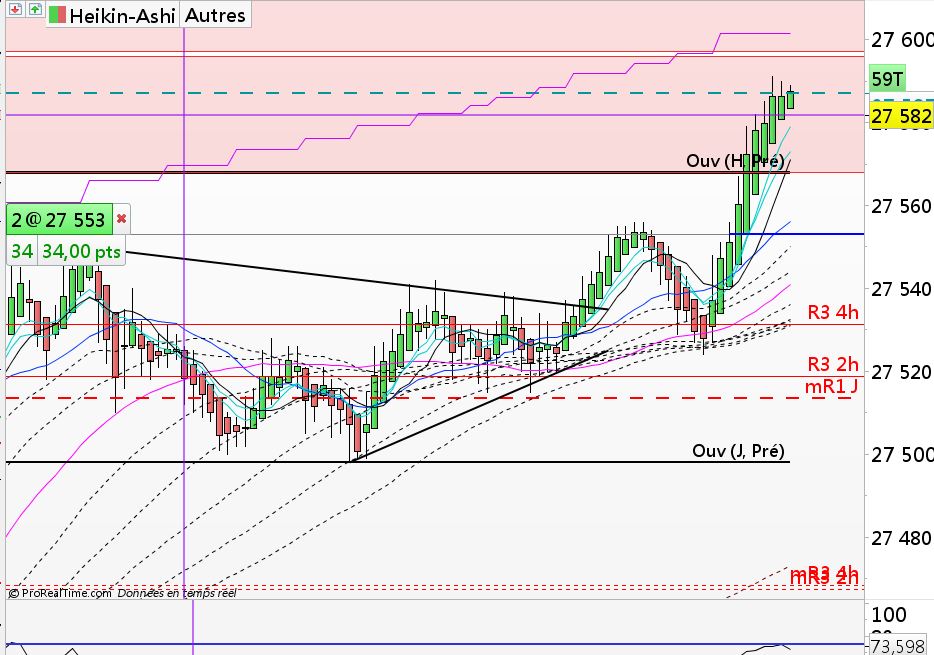
Task: Click the green 34 profit value
Action: 22,252
